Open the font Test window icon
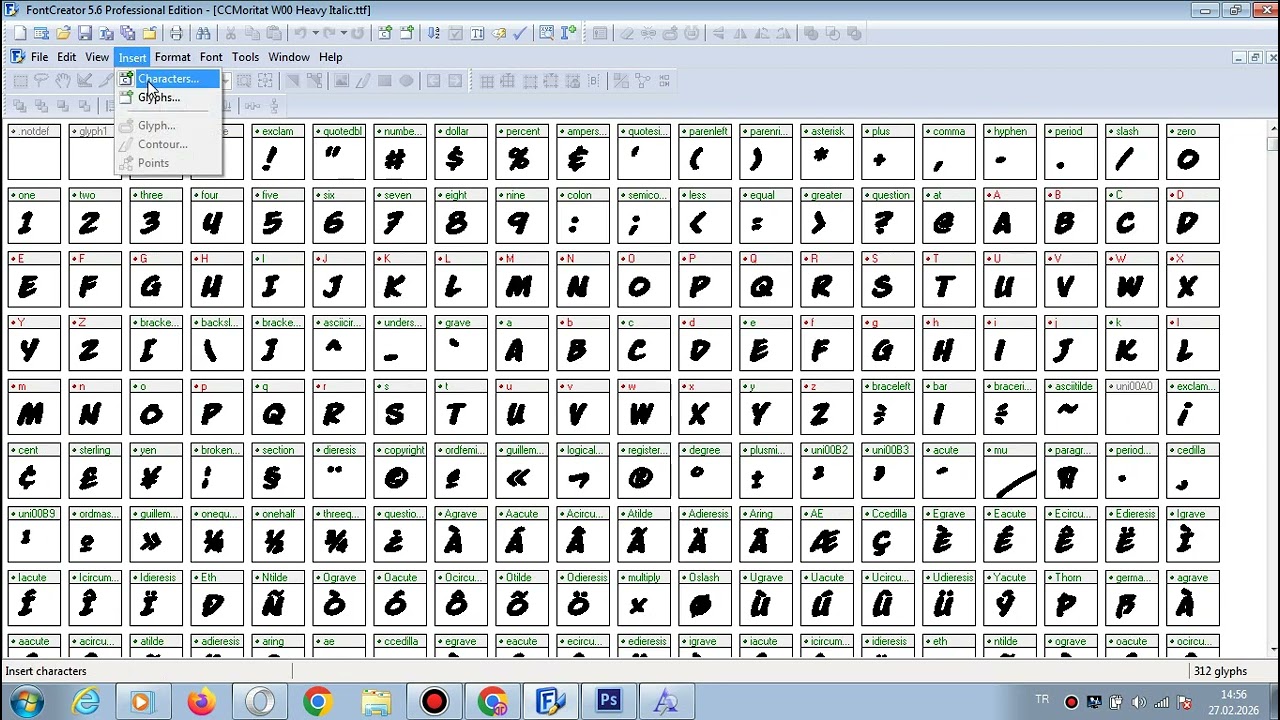1280x720 pixels. [546, 33]
